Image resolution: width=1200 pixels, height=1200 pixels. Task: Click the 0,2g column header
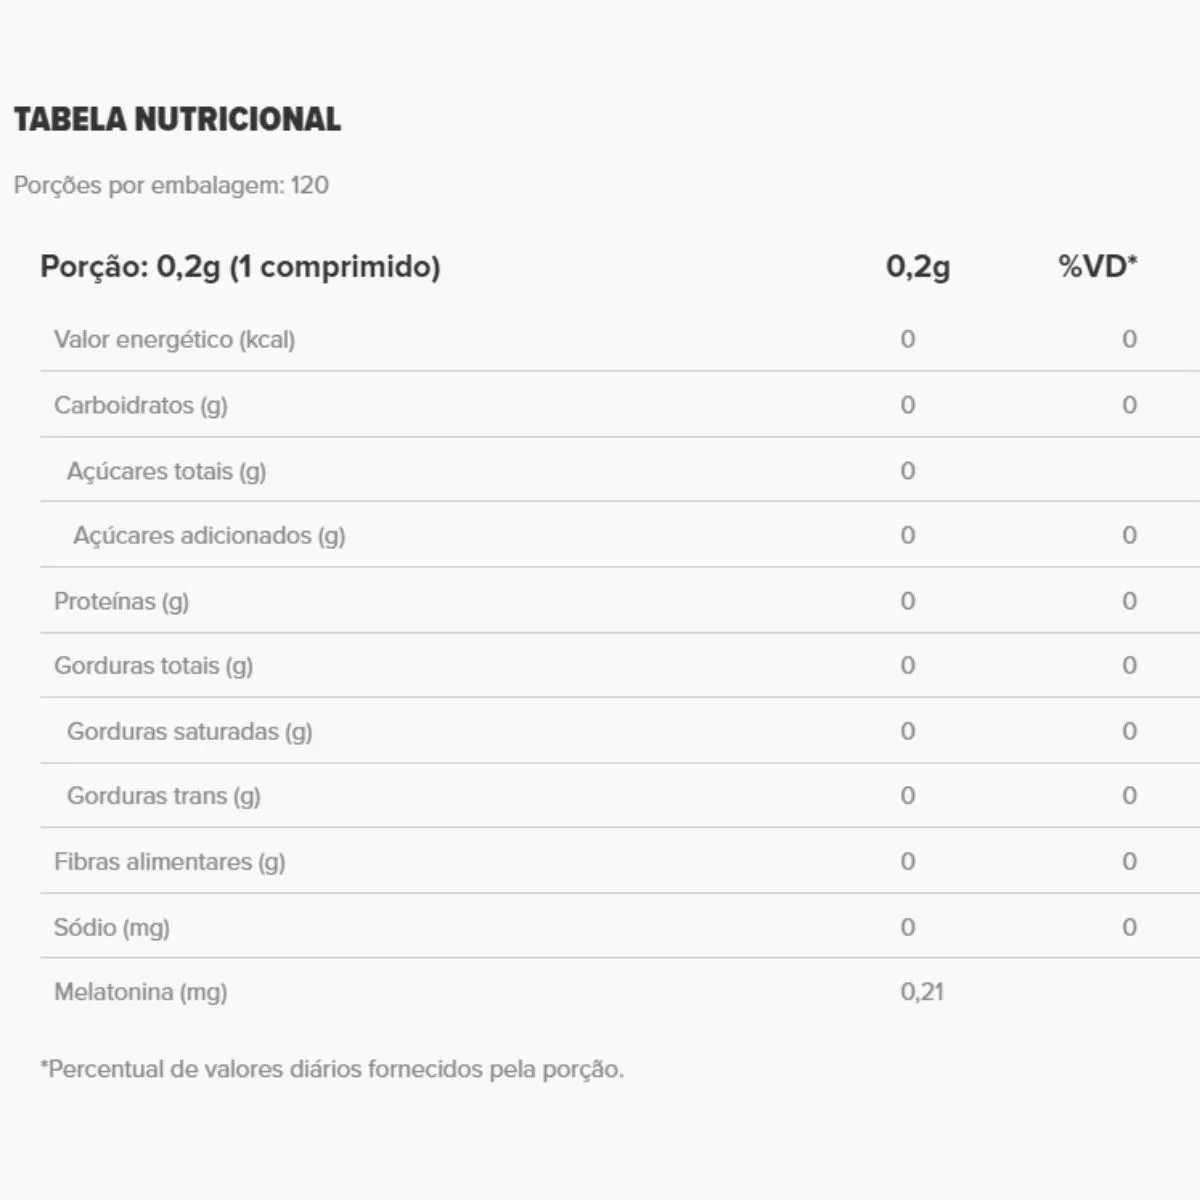[917, 267]
